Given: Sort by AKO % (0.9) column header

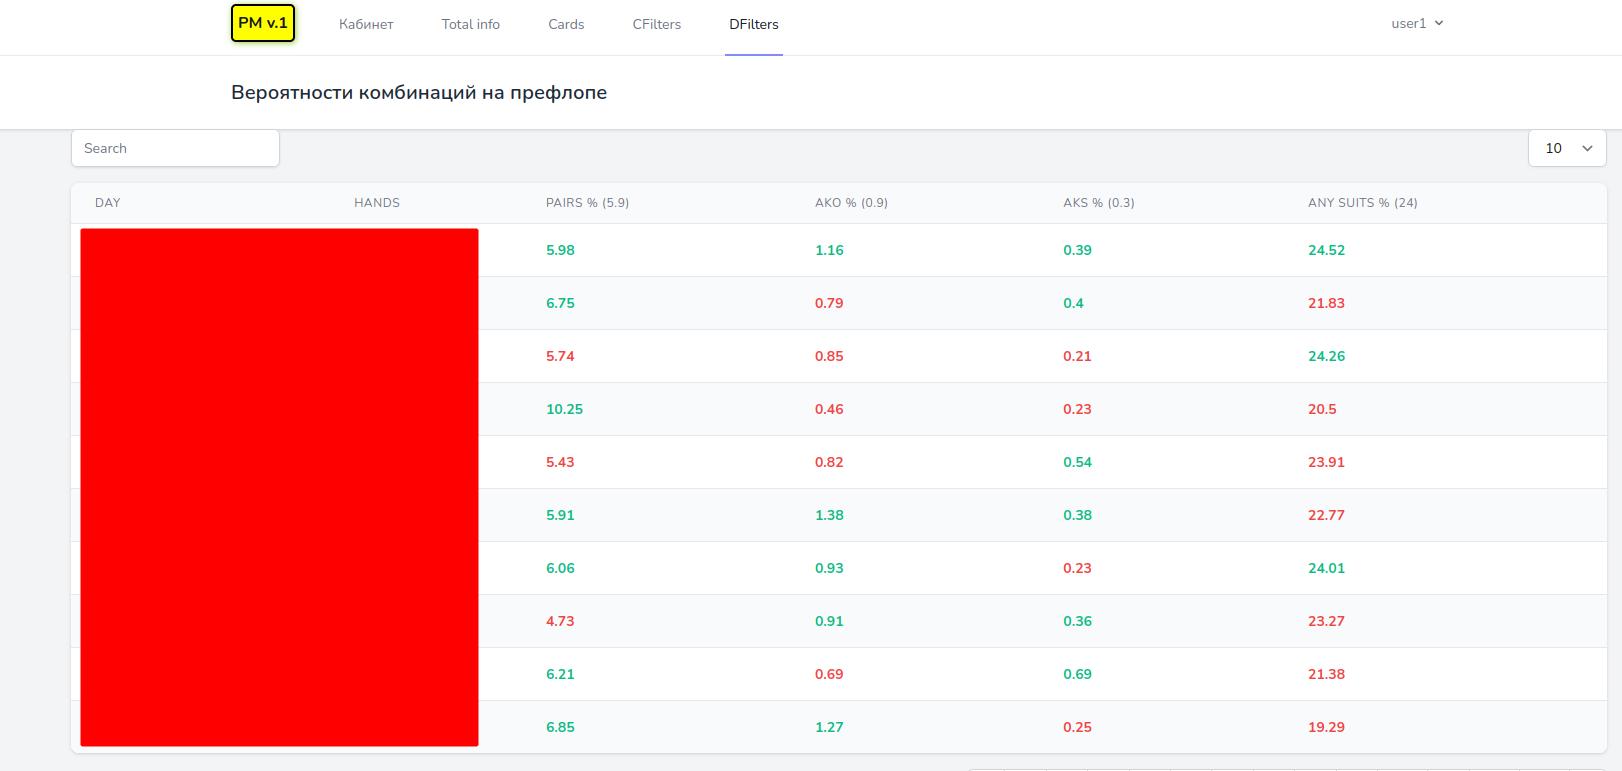Looking at the screenshot, I should [851, 203].
